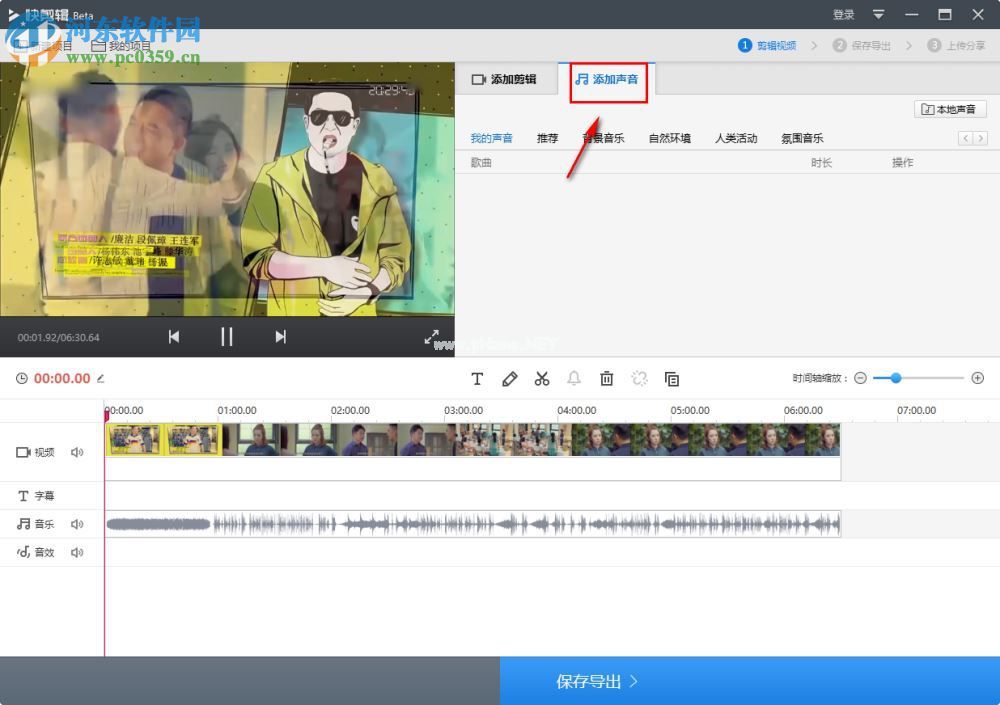The height and width of the screenshot is (705, 1000).
Task: Mute the 视频 video track speaker
Action: point(77,451)
